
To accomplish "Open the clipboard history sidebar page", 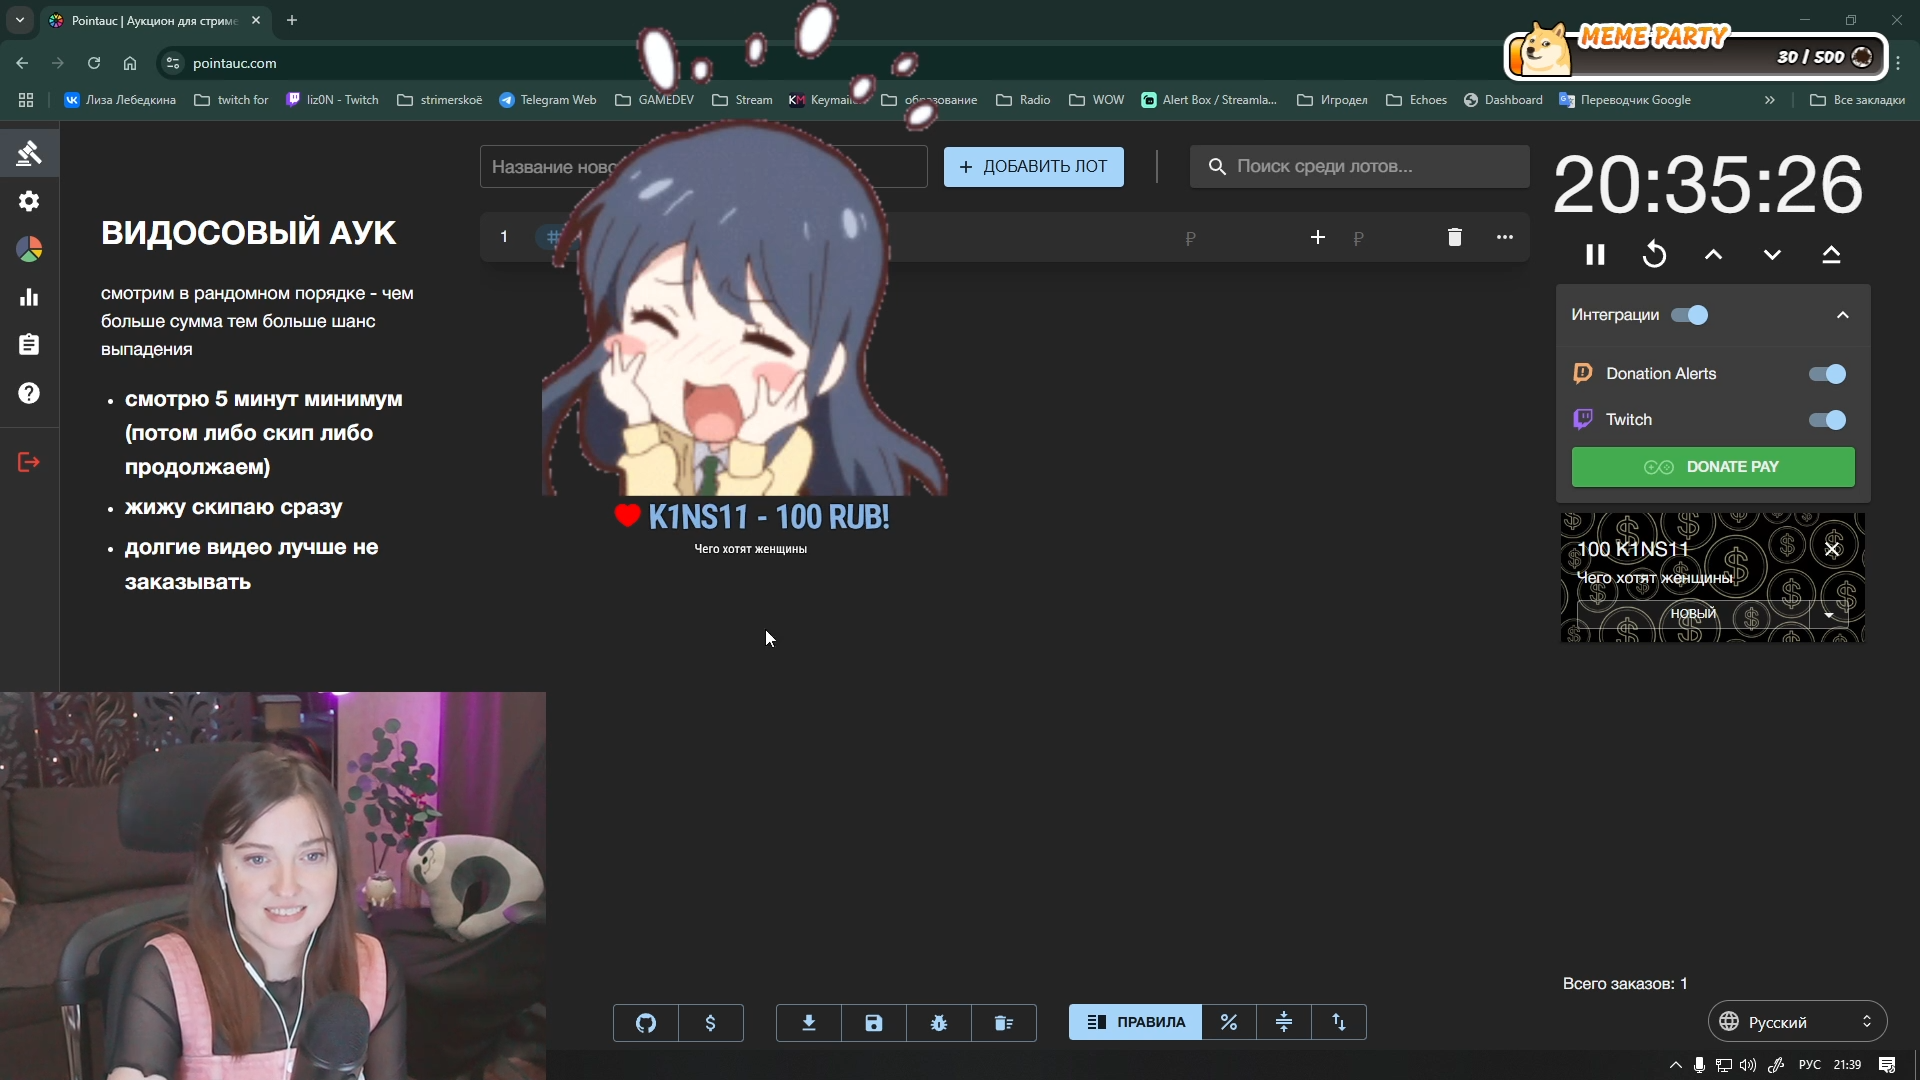I will pos(29,345).
